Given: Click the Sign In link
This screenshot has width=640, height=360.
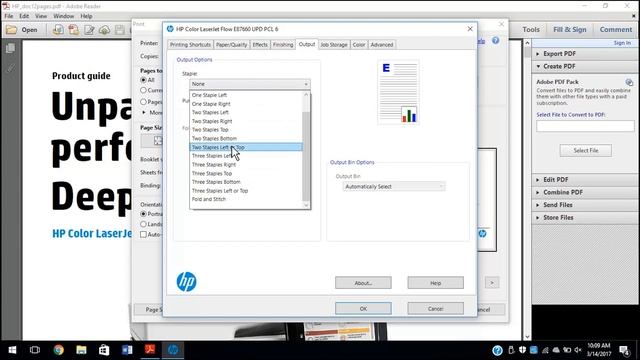Looking at the screenshot, I should tap(622, 43).
